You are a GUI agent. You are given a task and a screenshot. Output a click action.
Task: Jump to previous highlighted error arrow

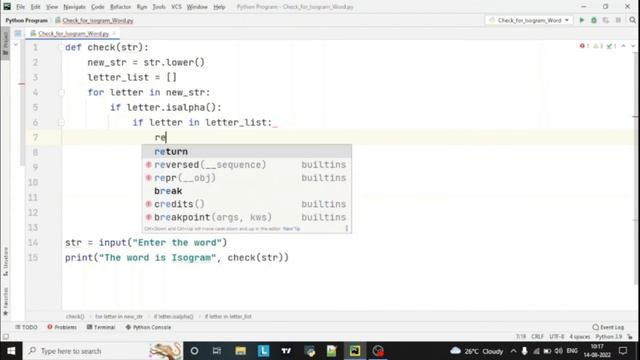tap(623, 46)
